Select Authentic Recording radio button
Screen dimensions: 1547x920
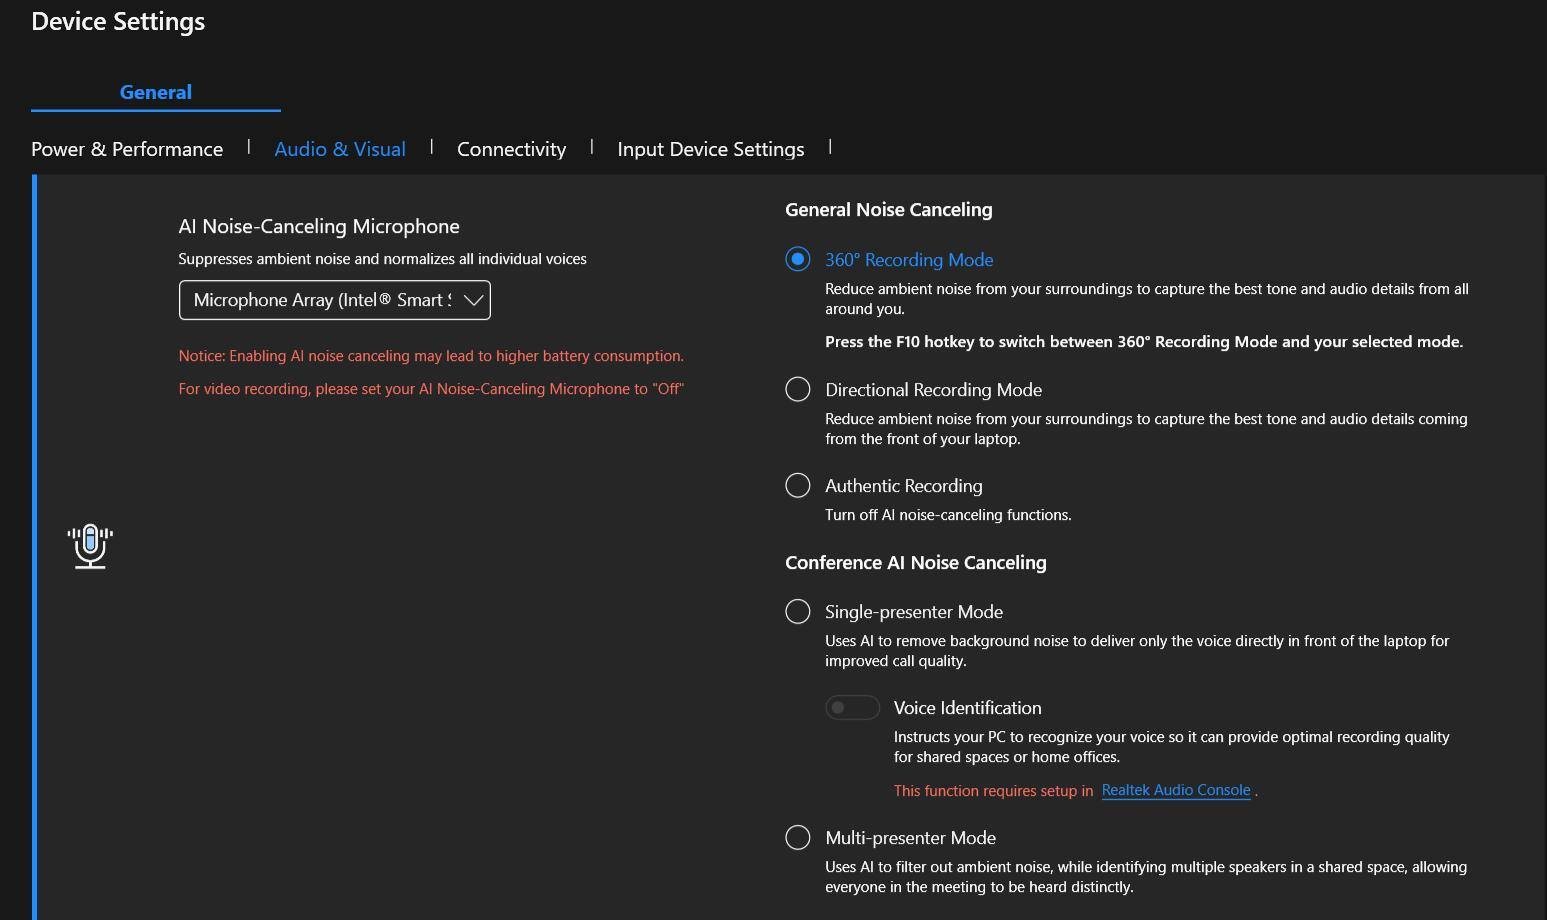click(x=798, y=486)
